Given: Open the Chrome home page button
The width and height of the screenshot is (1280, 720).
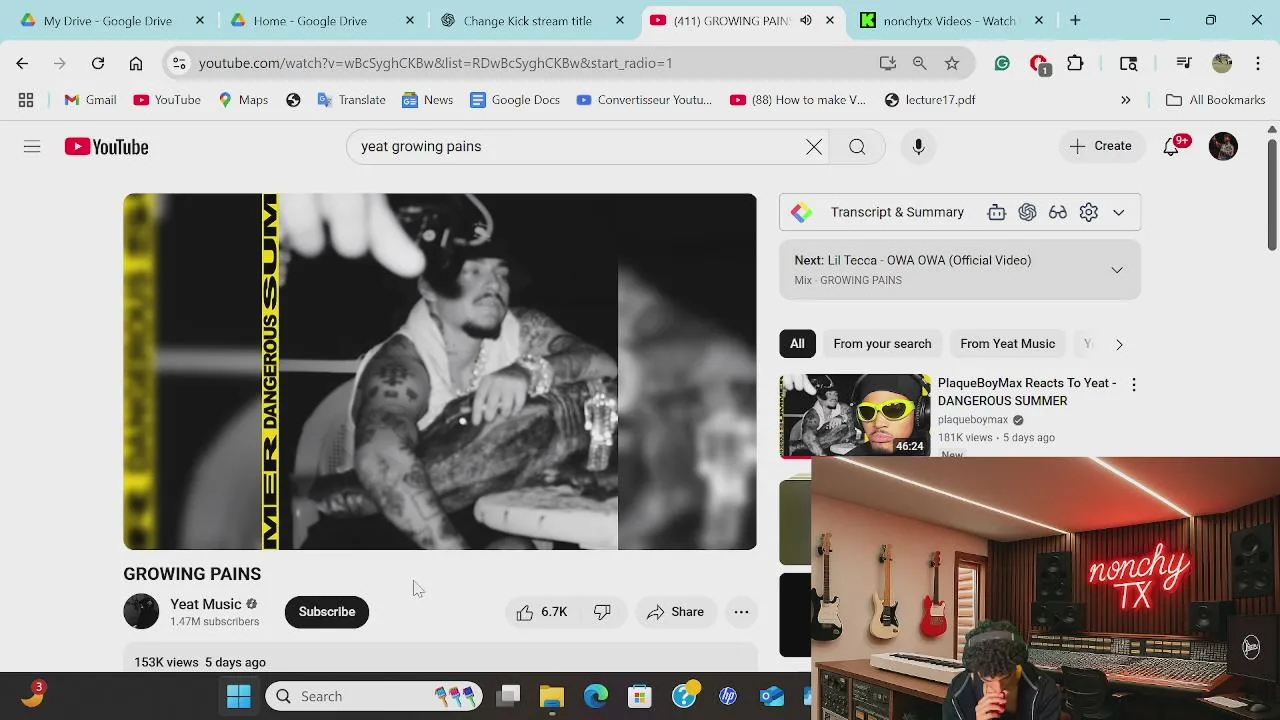Looking at the screenshot, I should click(x=136, y=63).
